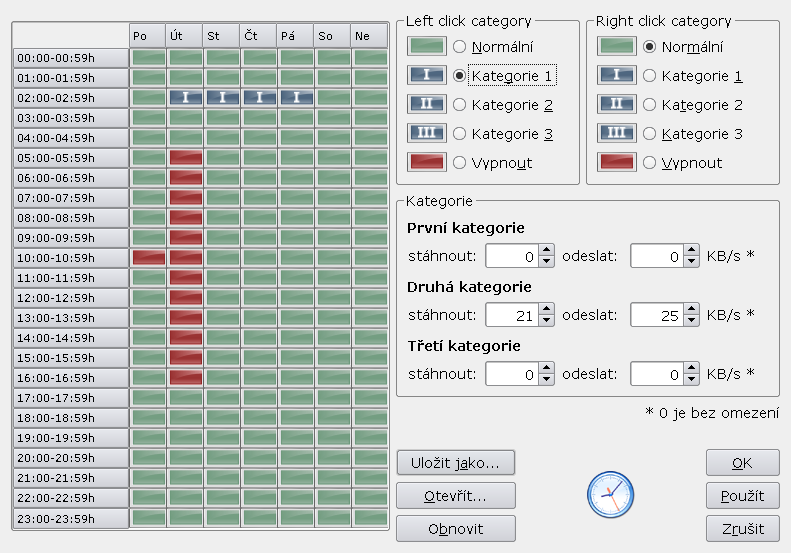Click the Kategorie I cell for Út at 02:00-02:59h
Image resolution: width=791 pixels, height=553 pixels.
pyautogui.click(x=186, y=98)
